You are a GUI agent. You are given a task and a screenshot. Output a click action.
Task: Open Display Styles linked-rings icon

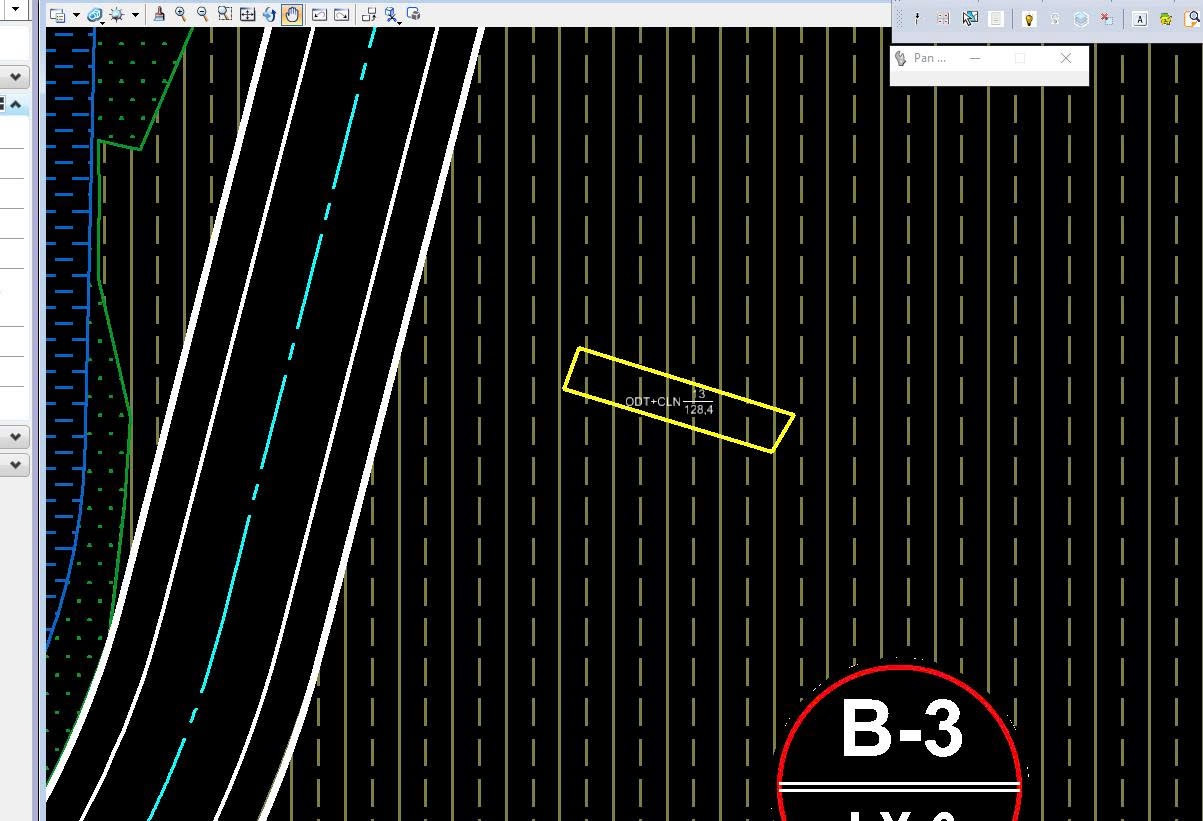tap(94, 15)
